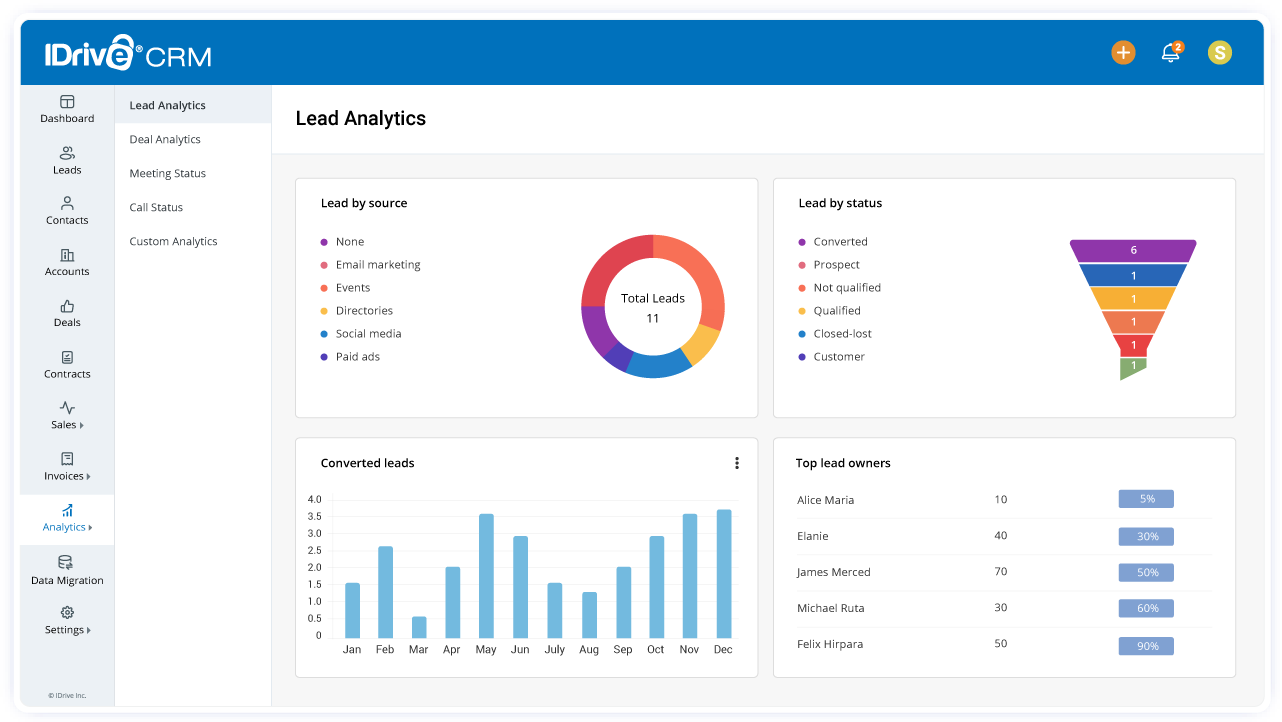Select the Contracts icon
This screenshot has width=1282, height=722.
pyautogui.click(x=66, y=365)
